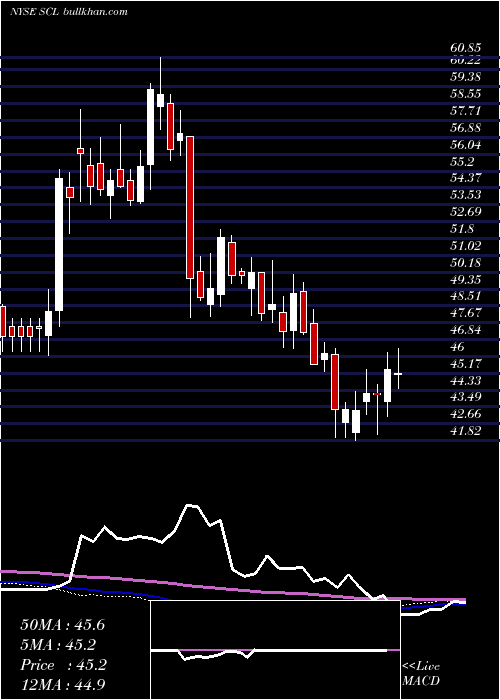The width and height of the screenshot is (500, 700).
Task: Select the 42.66 price axis label
Action: [x=465, y=414]
